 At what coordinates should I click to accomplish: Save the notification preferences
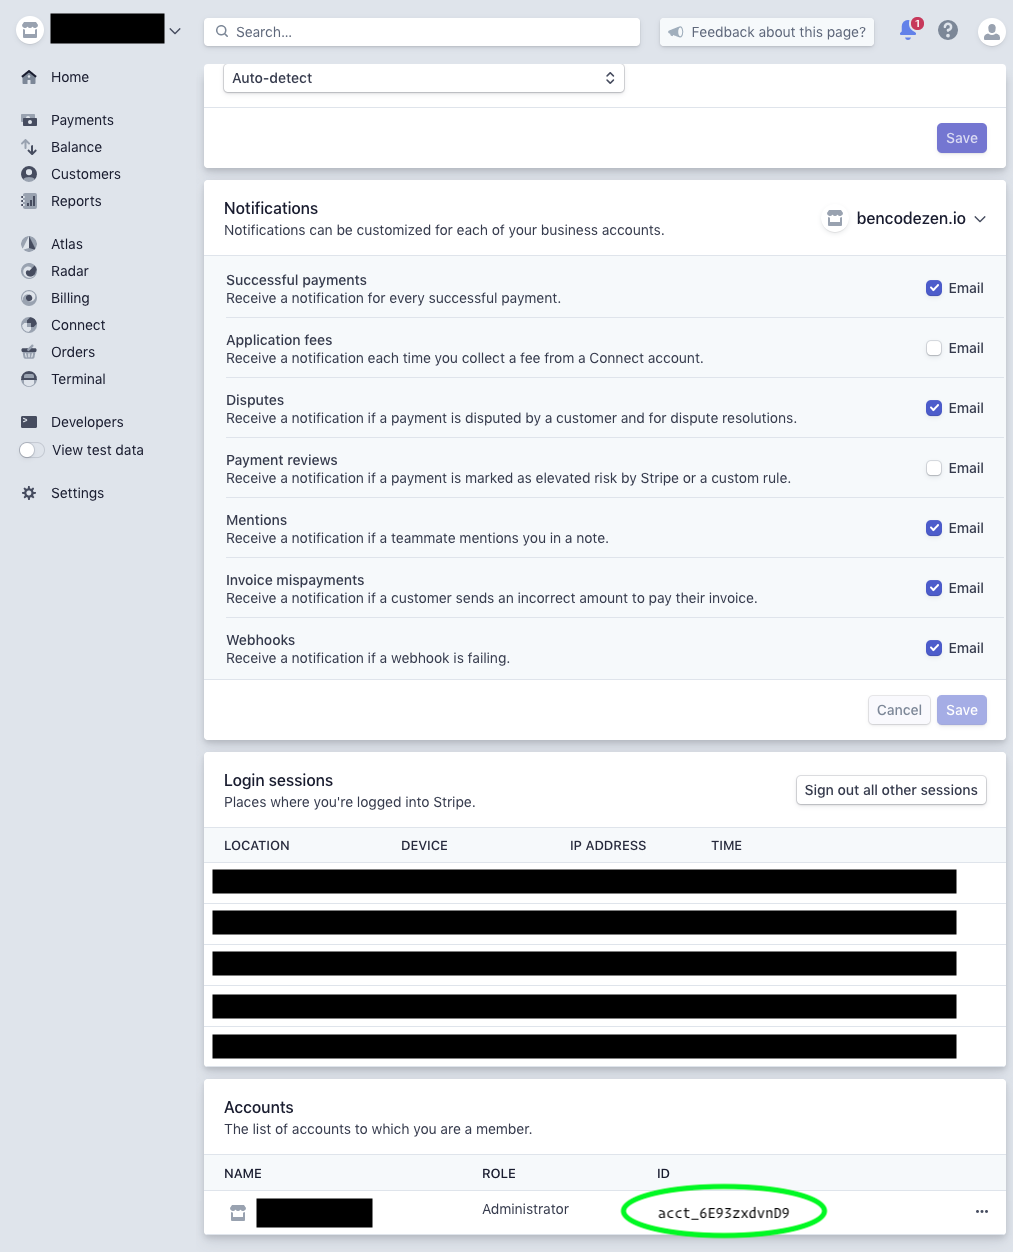pyautogui.click(x=960, y=709)
